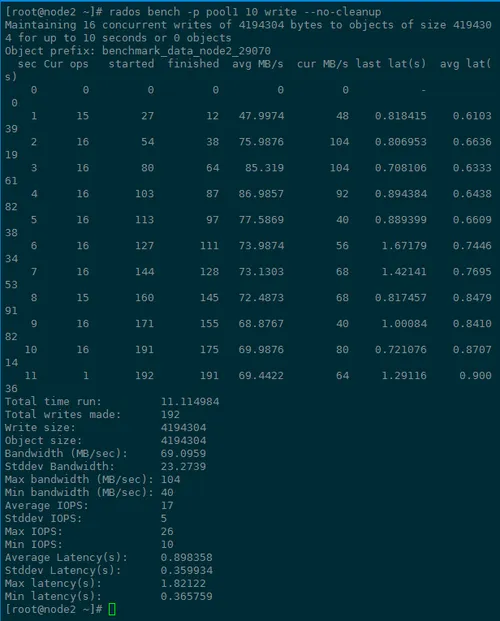
Task: Click Average IOPS value 17
Action: [x=167, y=506]
